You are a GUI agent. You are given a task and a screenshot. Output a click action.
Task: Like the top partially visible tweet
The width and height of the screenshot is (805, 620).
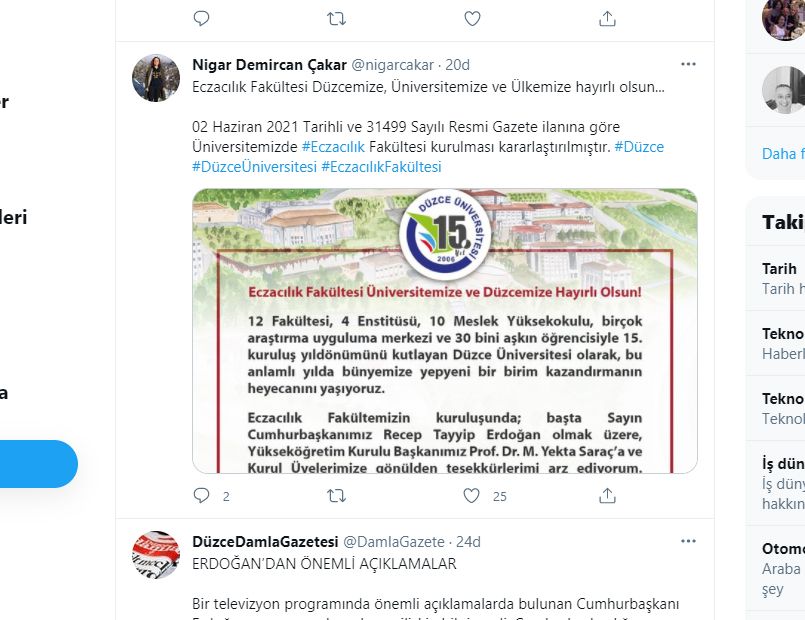[472, 18]
